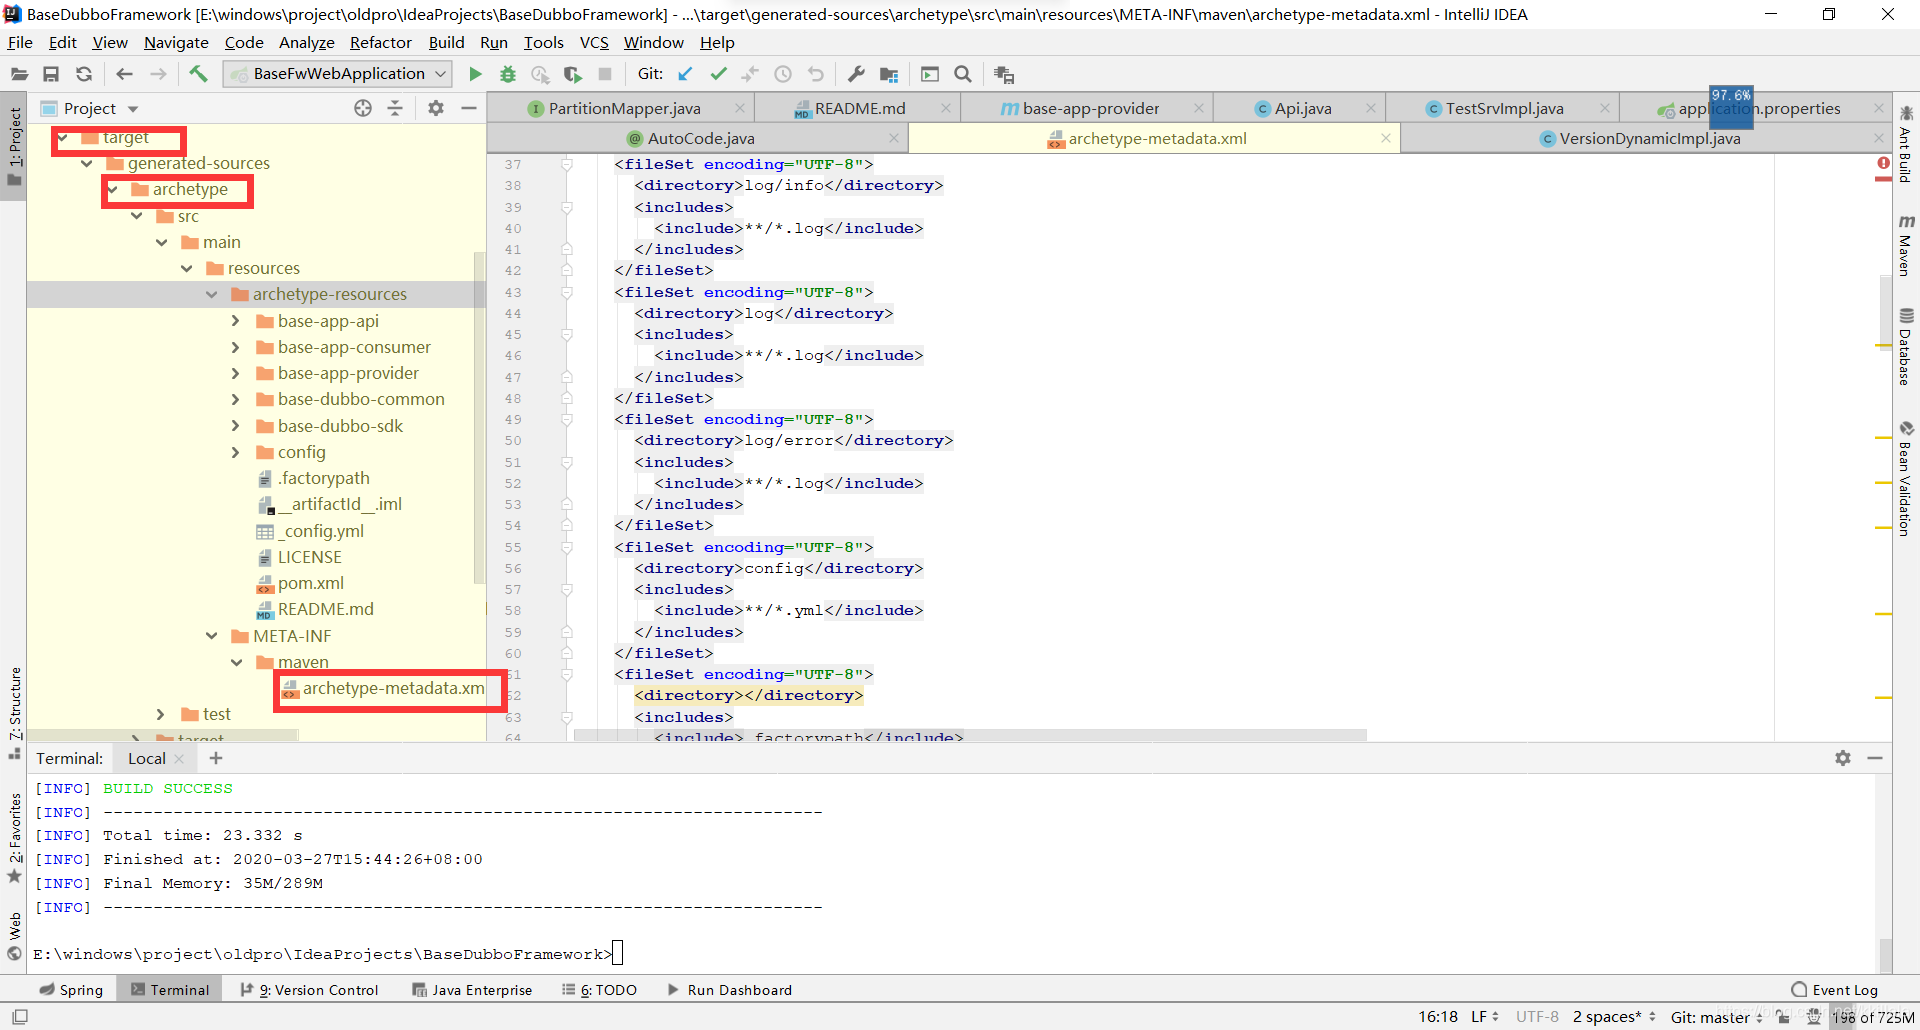The width and height of the screenshot is (1920, 1030).
Task: Open the Maven tool window
Action: [1906, 245]
